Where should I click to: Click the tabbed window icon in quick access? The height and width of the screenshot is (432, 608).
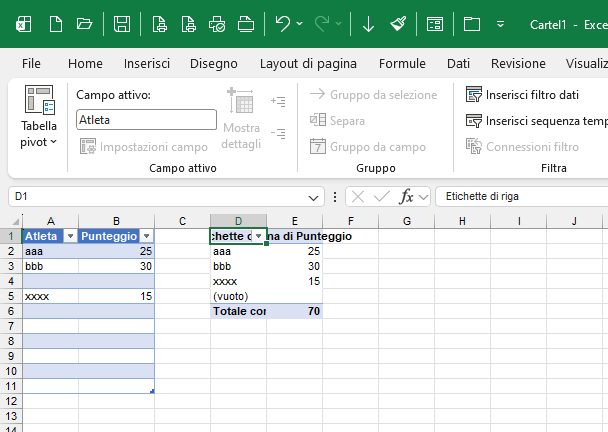click(x=472, y=24)
